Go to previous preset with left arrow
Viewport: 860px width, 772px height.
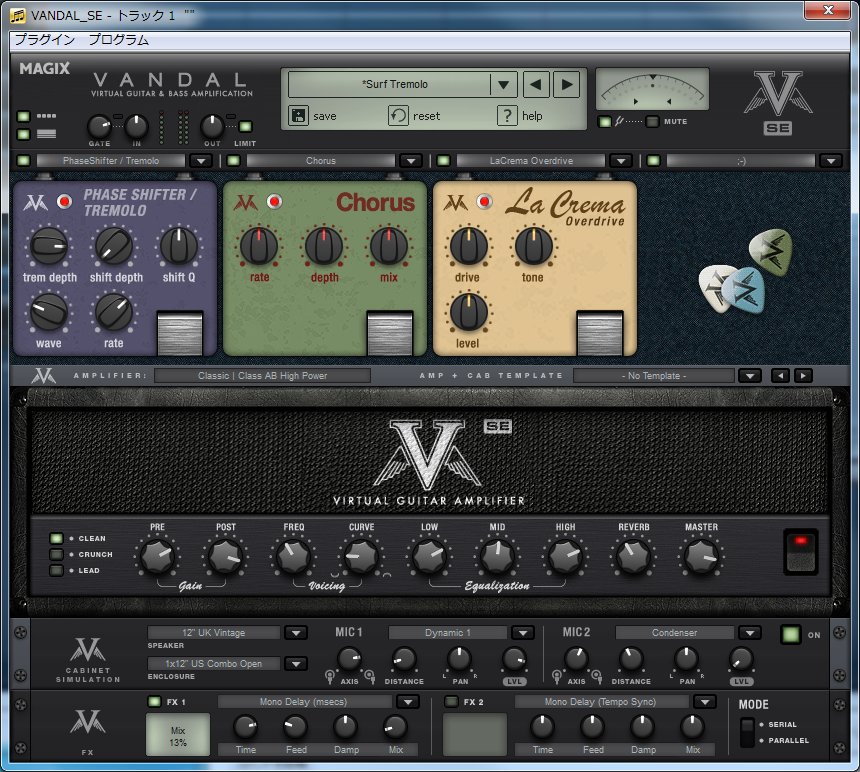click(536, 84)
